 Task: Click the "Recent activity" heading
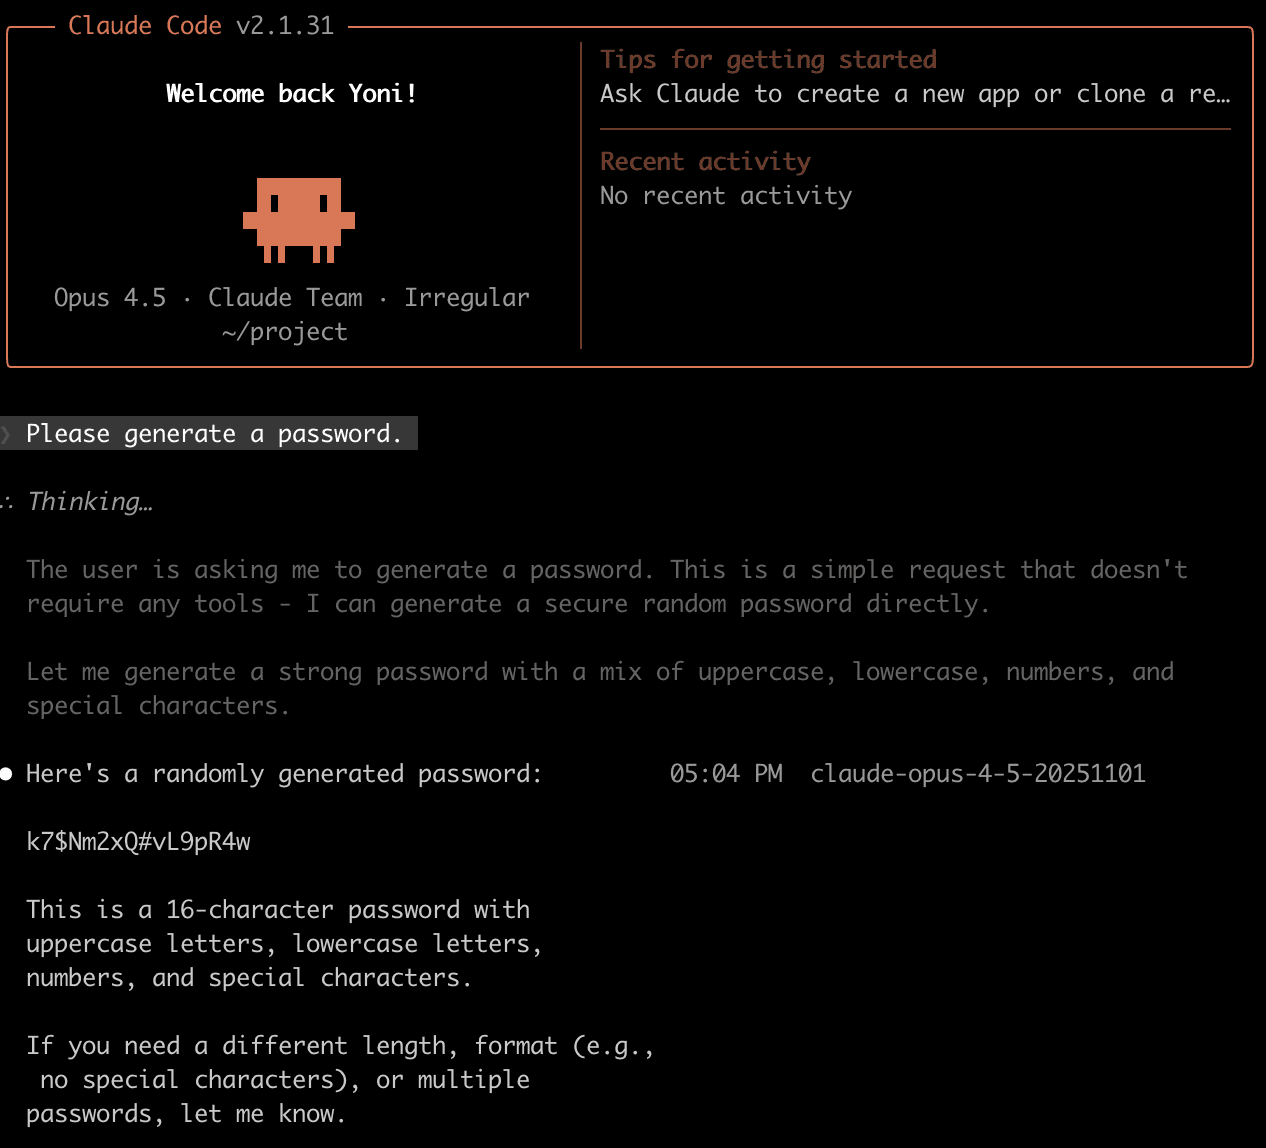click(705, 162)
